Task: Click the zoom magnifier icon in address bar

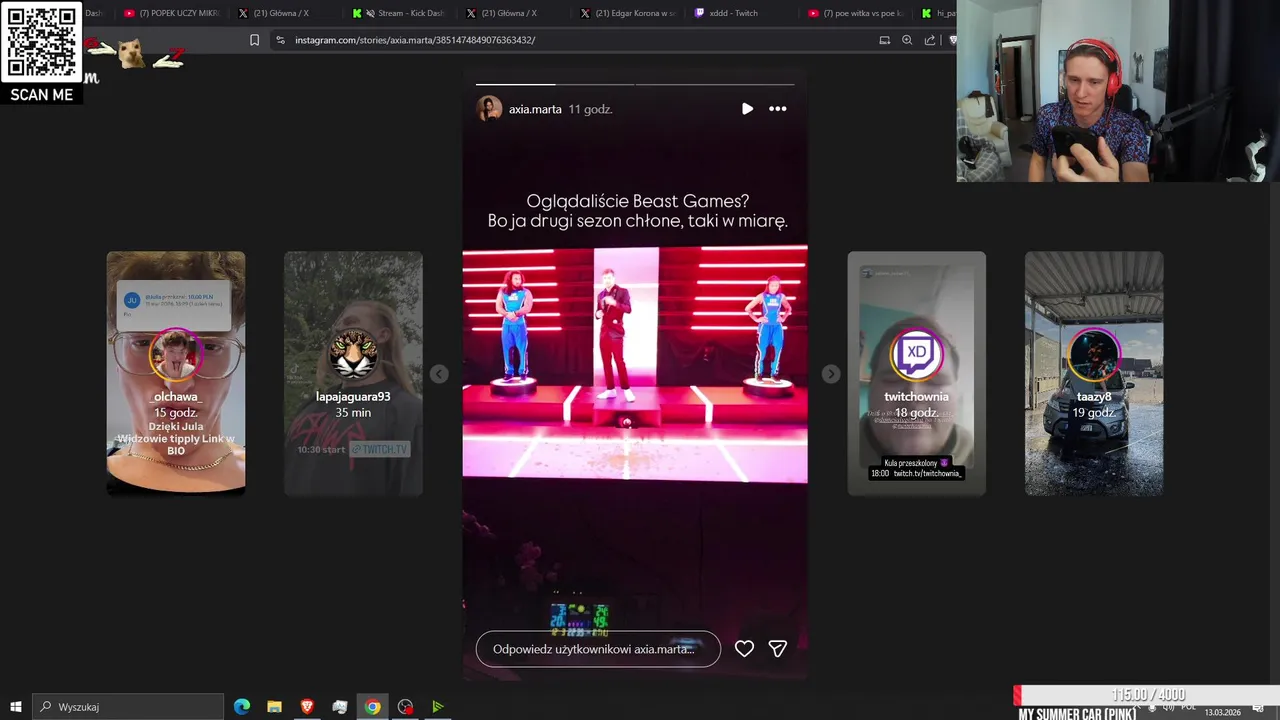Action: [x=907, y=40]
